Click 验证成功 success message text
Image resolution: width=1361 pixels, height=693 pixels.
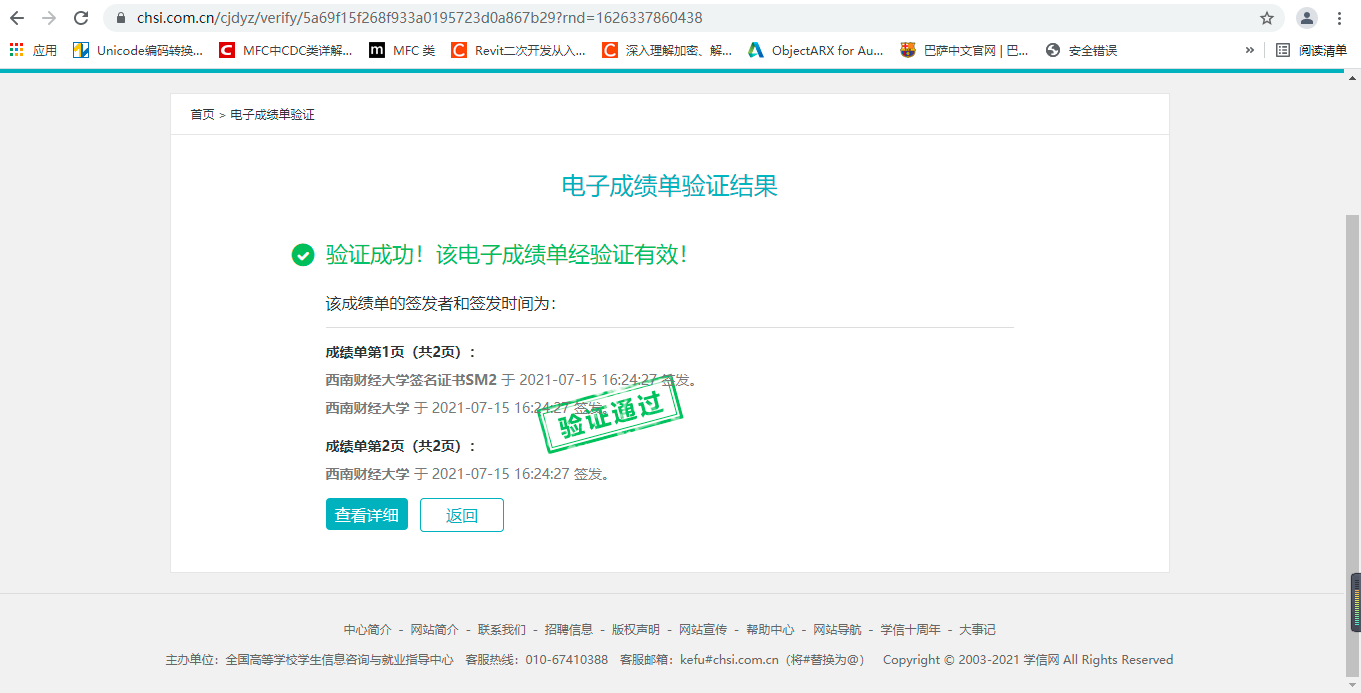[x=507, y=255]
